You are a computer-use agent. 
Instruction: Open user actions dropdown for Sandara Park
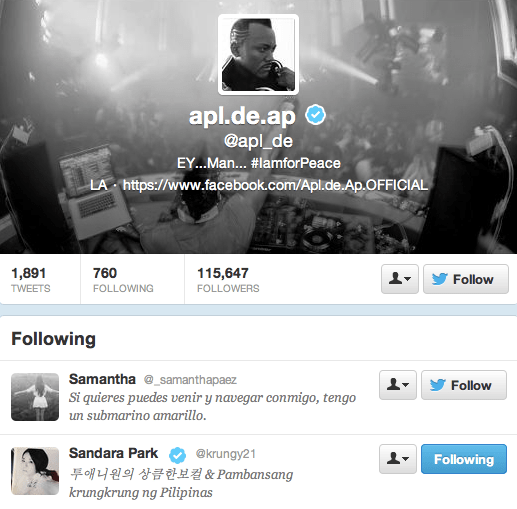coord(398,459)
